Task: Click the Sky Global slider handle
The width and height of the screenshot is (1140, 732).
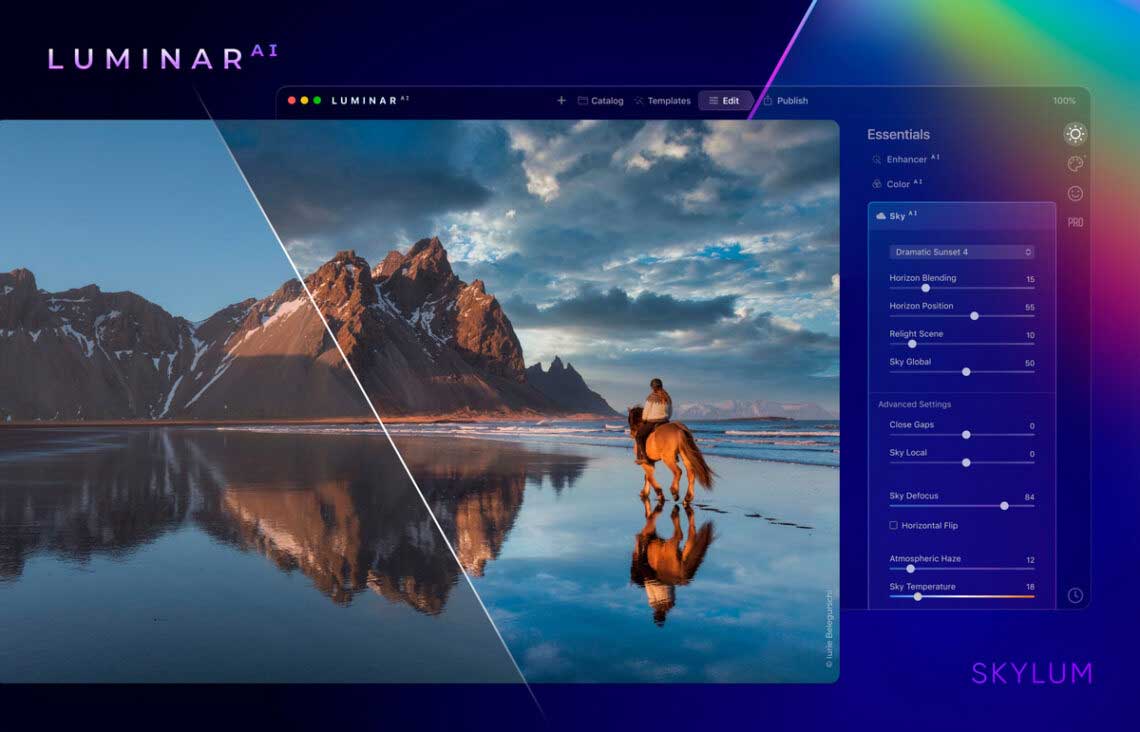Action: [966, 371]
